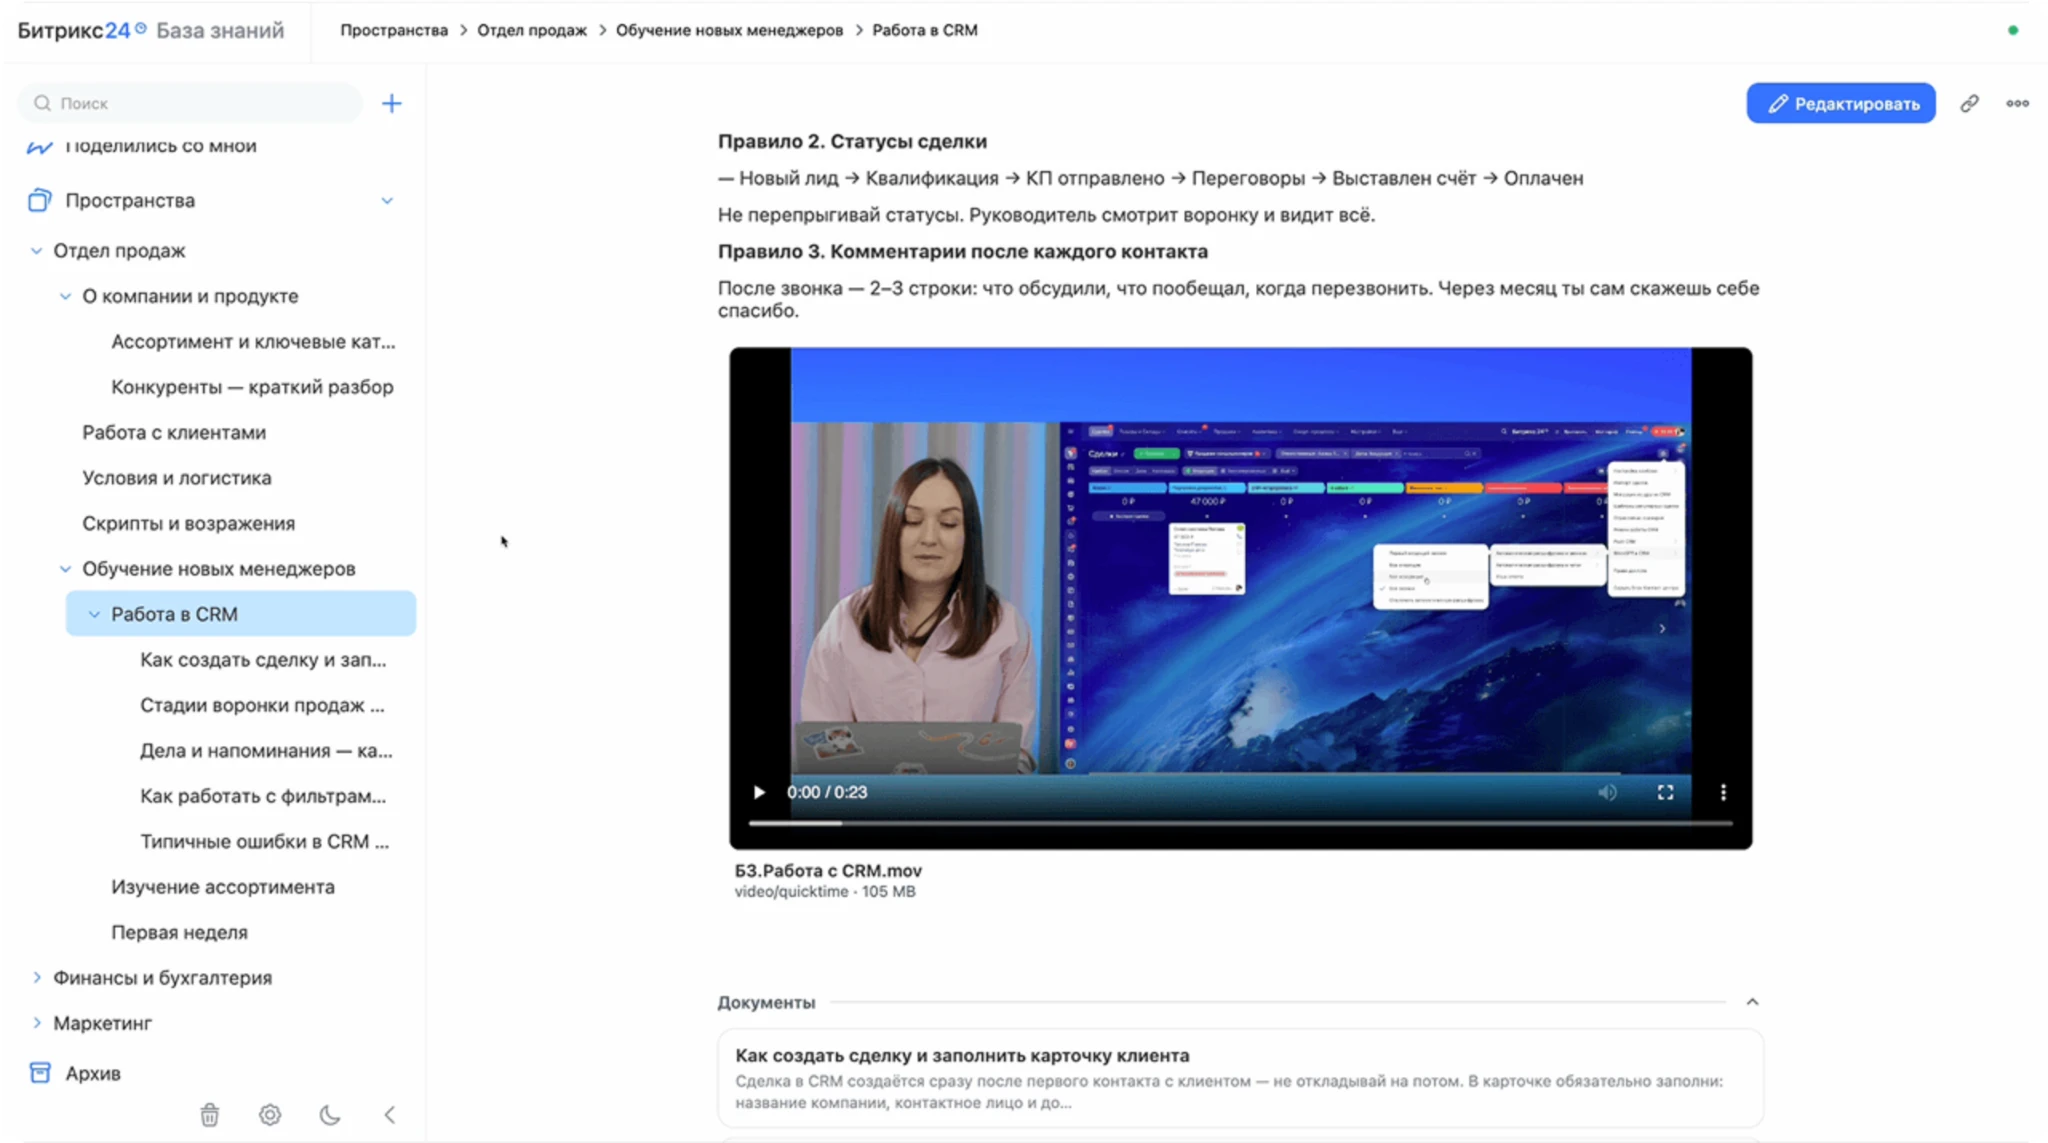Go to Обучение новых менеджеров breadcrumb
The image size is (2048, 1143).
pos(729,30)
